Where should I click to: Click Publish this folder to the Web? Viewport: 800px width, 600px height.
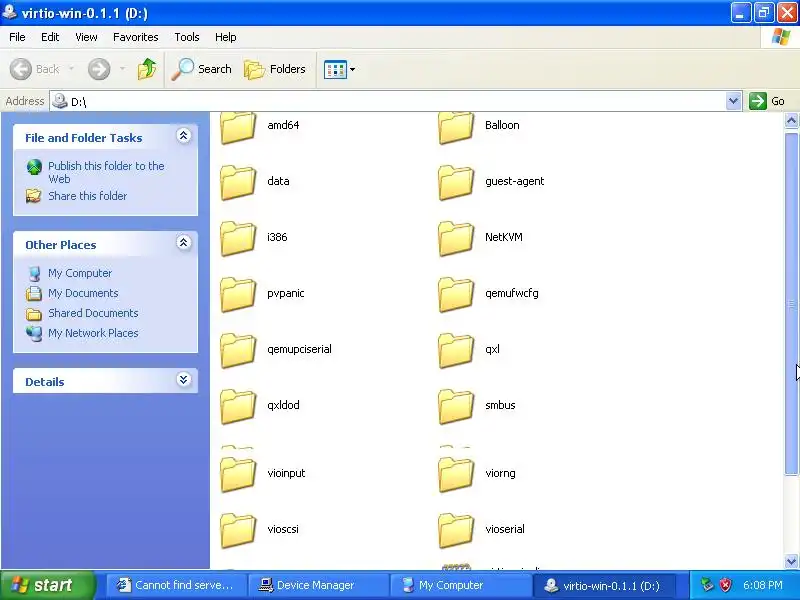click(x=106, y=172)
